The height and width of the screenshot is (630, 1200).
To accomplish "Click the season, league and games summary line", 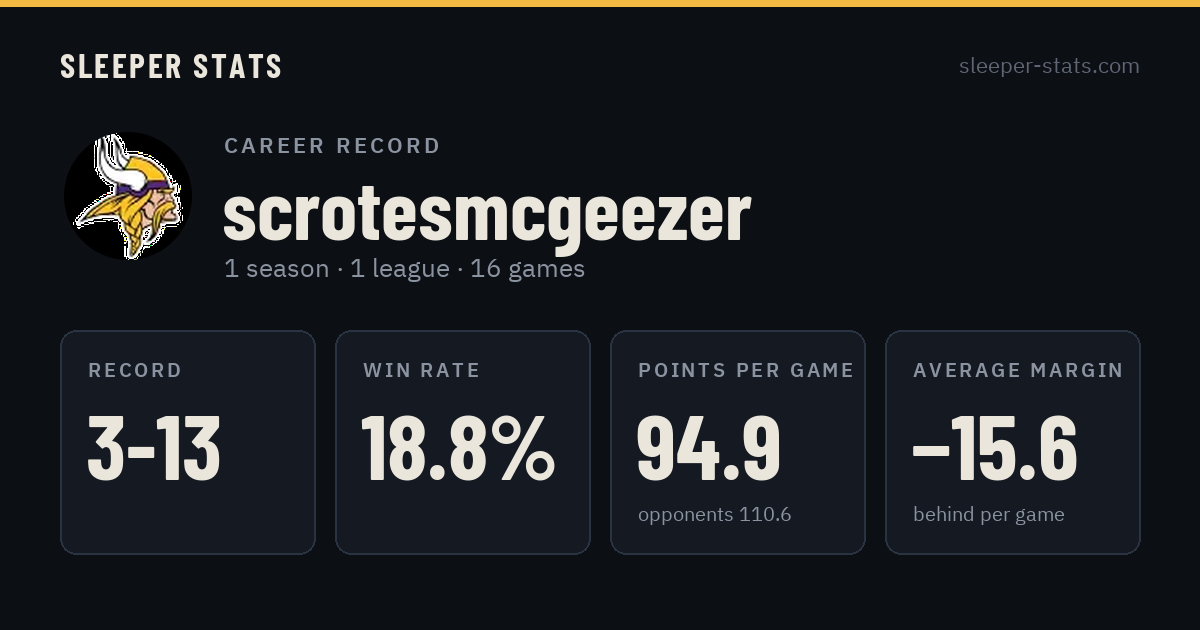I will [404, 269].
